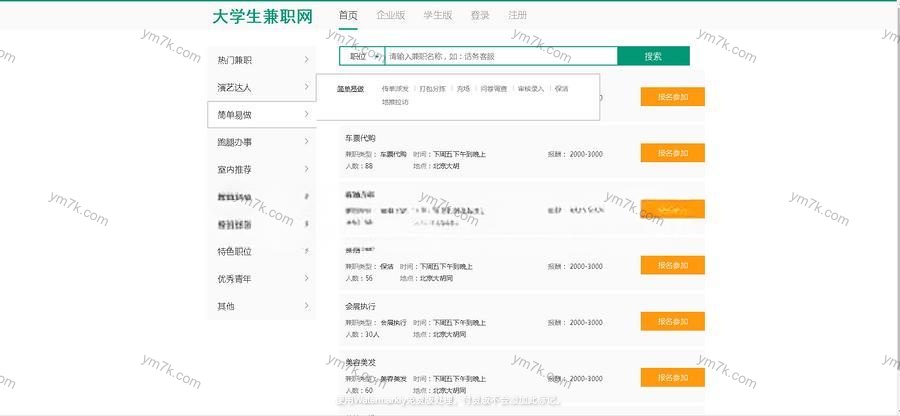900x416 pixels.
Task: Click the arrow icon beside 室内推荐
Action: click(306, 169)
